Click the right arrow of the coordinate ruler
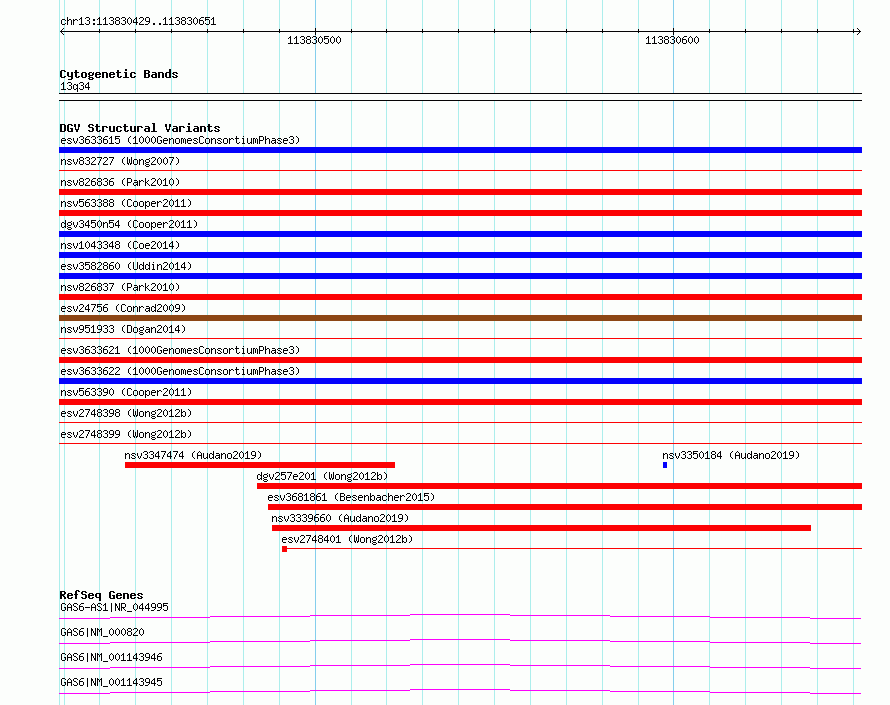 point(858,32)
